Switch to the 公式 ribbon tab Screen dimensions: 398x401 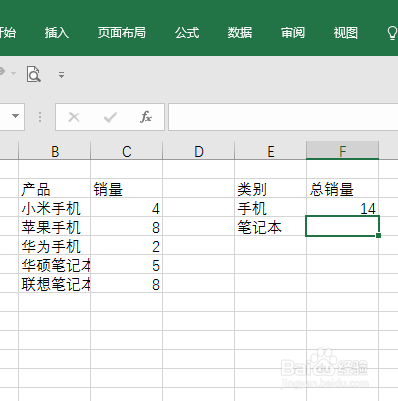pos(187,33)
